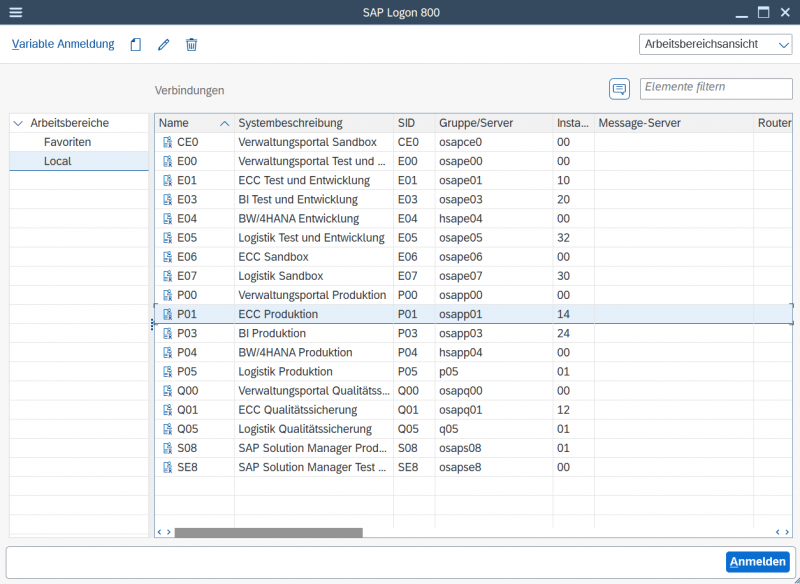Select 'Logistik Qualitätssicherung' description
Viewport: 800px width, 584px height.
point(305,429)
